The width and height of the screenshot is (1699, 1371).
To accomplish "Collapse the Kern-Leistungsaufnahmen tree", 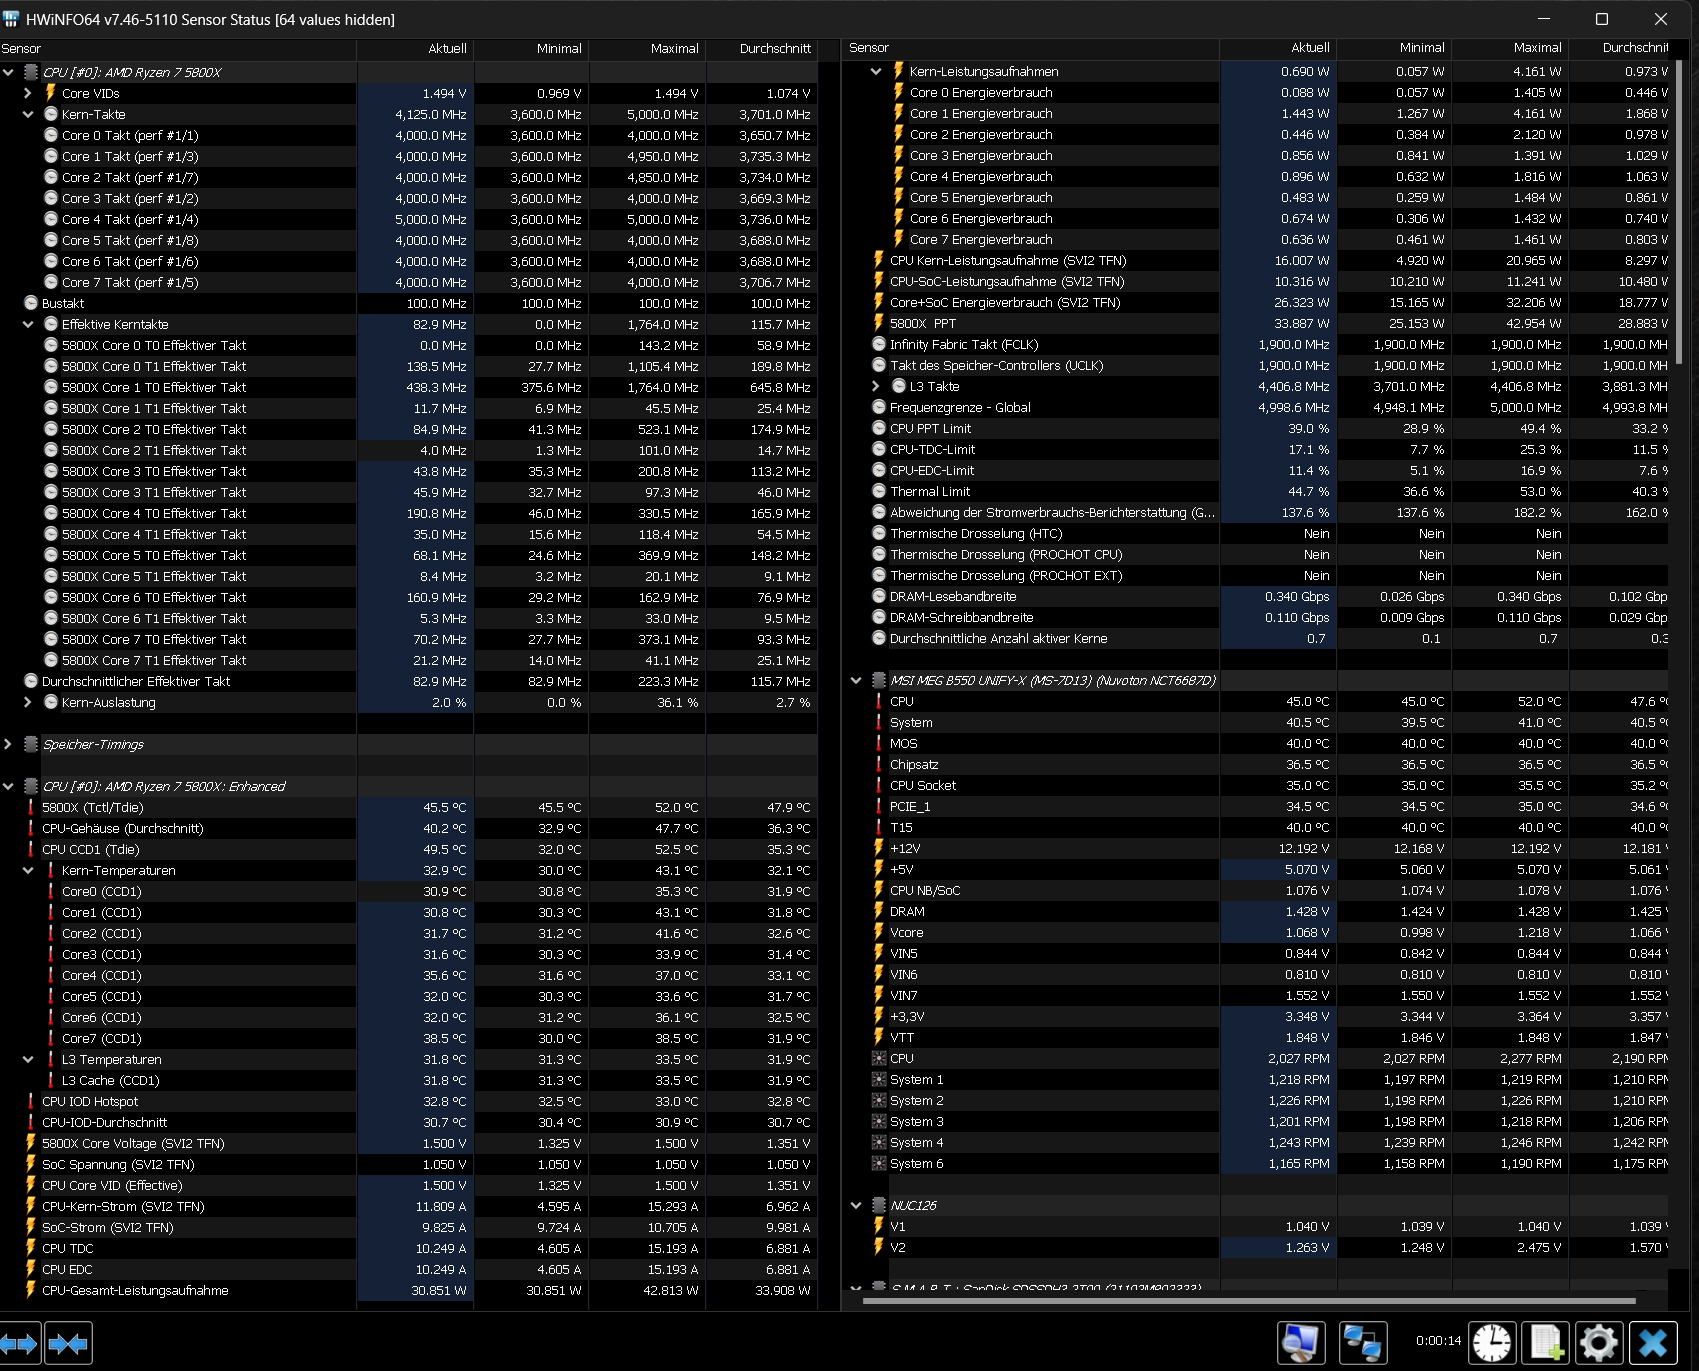I will point(876,71).
